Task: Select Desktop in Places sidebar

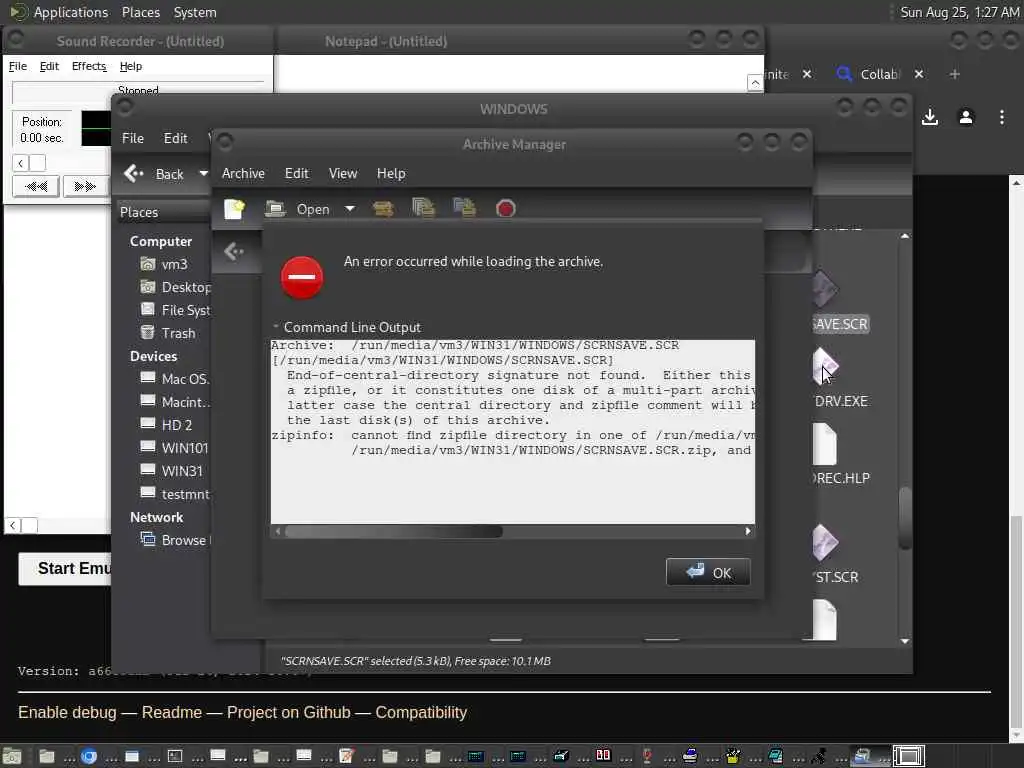Action: click(x=175, y=287)
